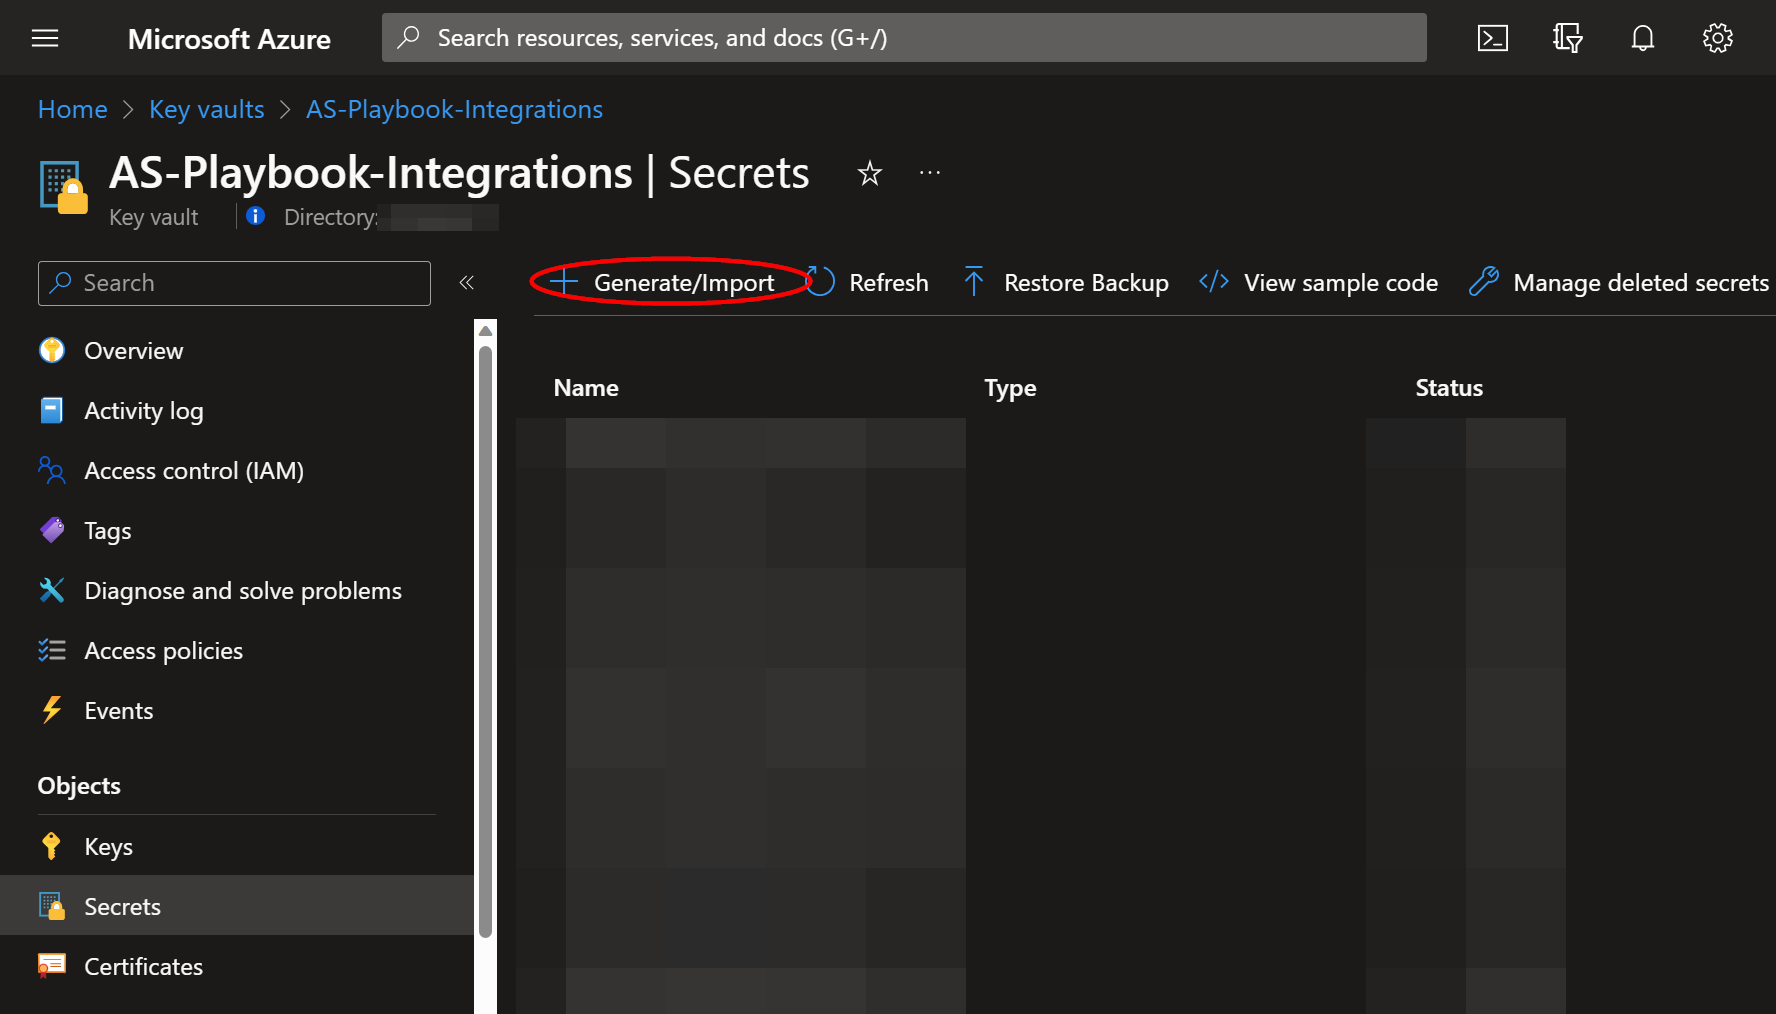The height and width of the screenshot is (1014, 1776).
Task: Click the Microsoft Azure logo text
Action: click(x=229, y=39)
